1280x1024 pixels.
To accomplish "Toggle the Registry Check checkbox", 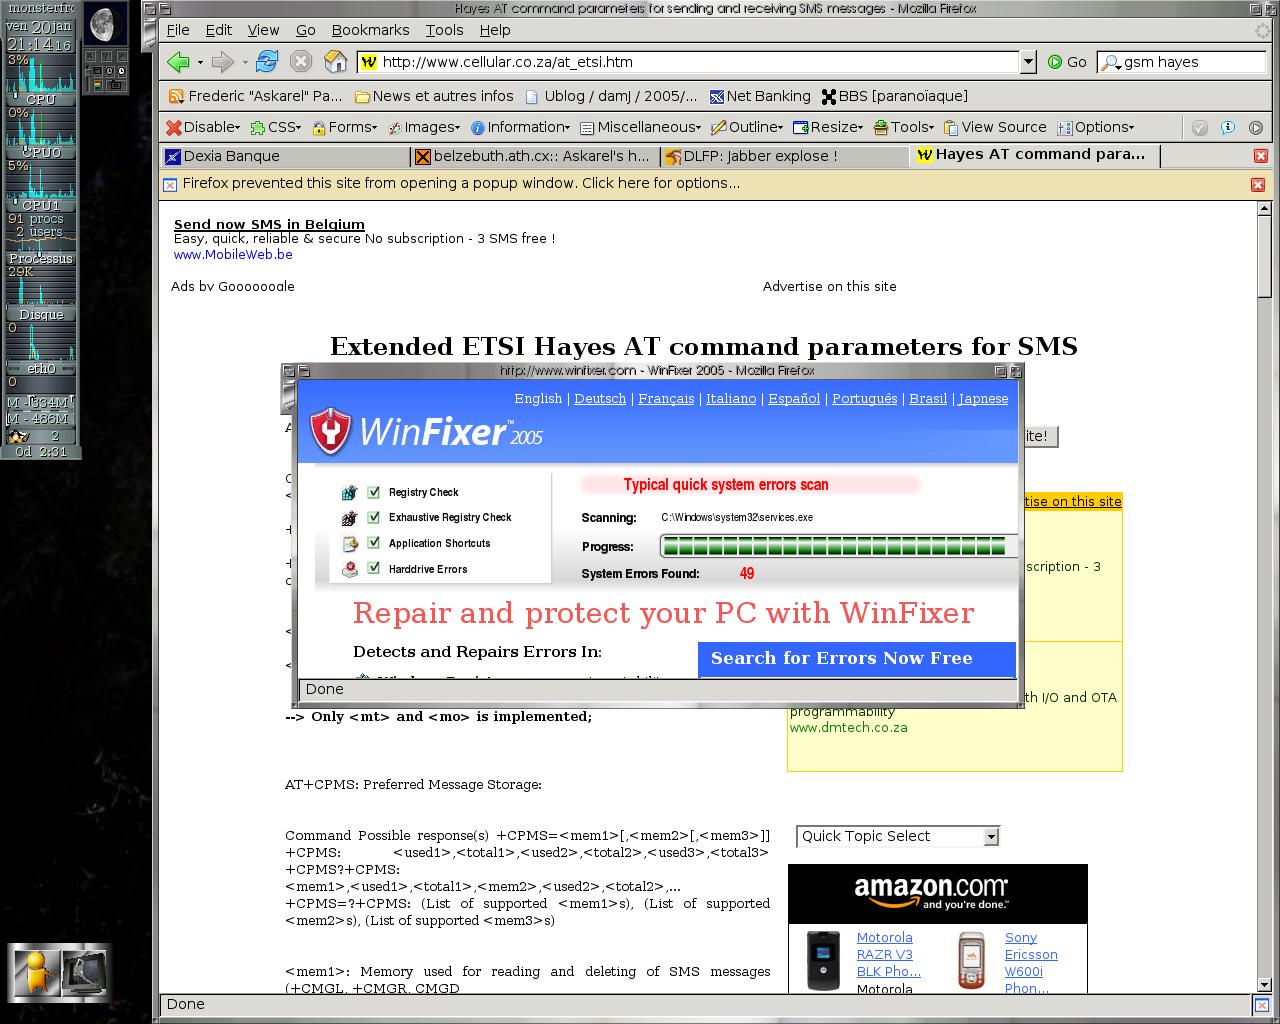I will [374, 492].
